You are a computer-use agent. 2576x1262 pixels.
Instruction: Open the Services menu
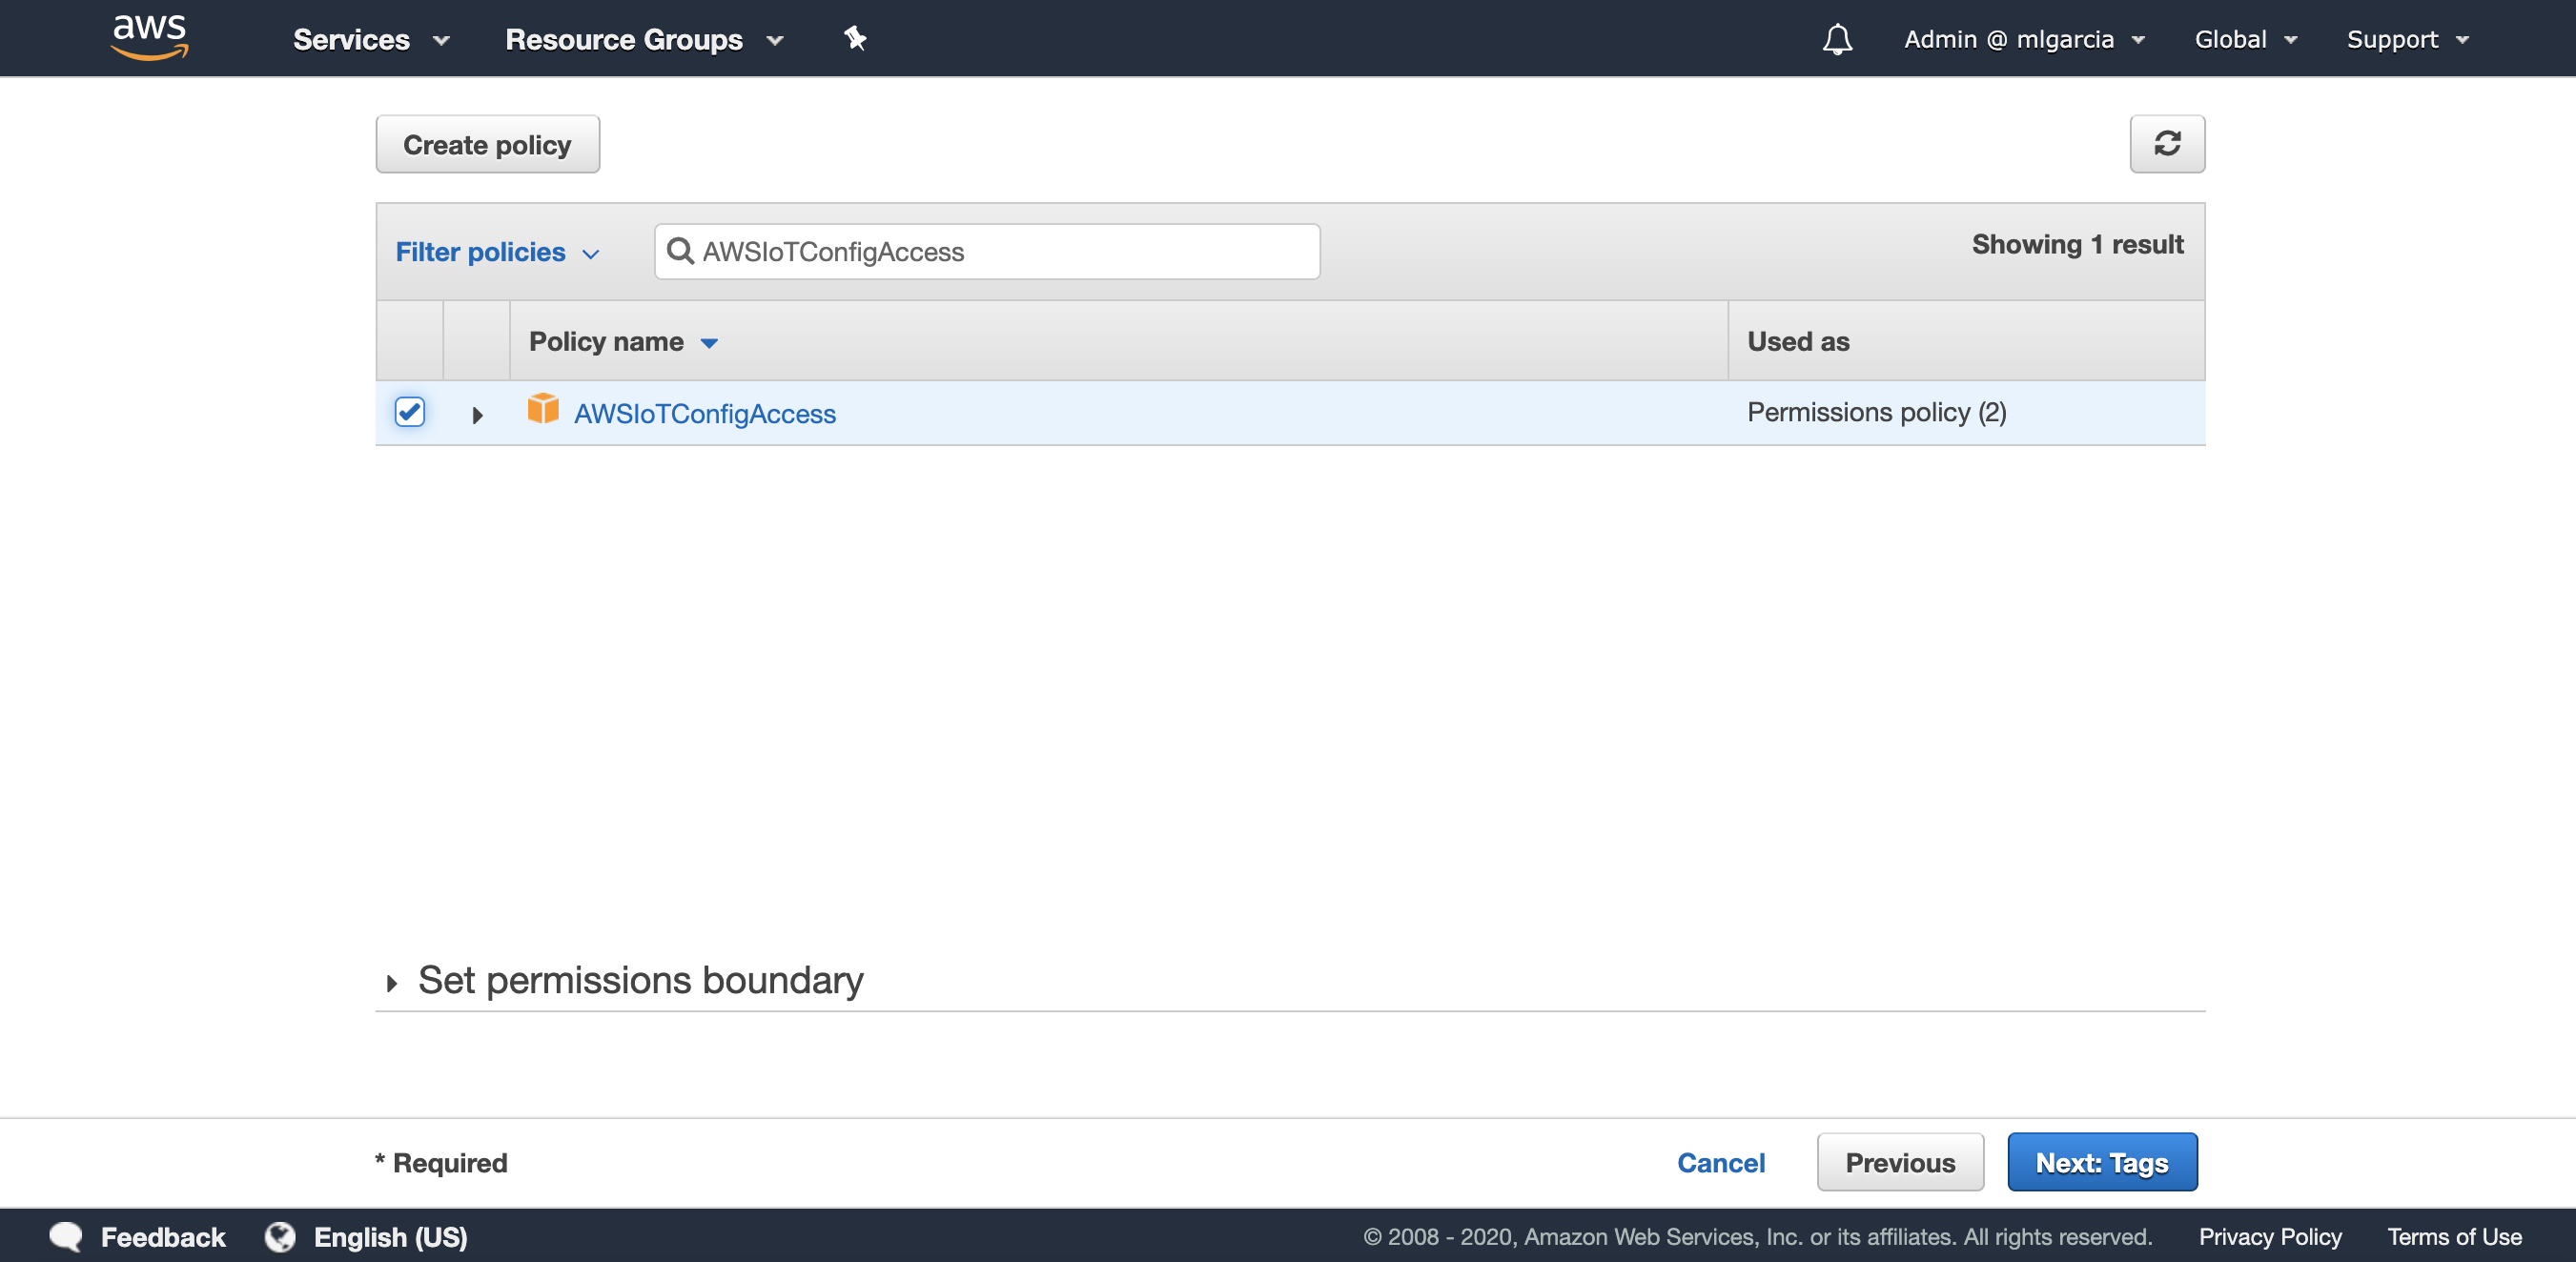pyautogui.click(x=370, y=39)
